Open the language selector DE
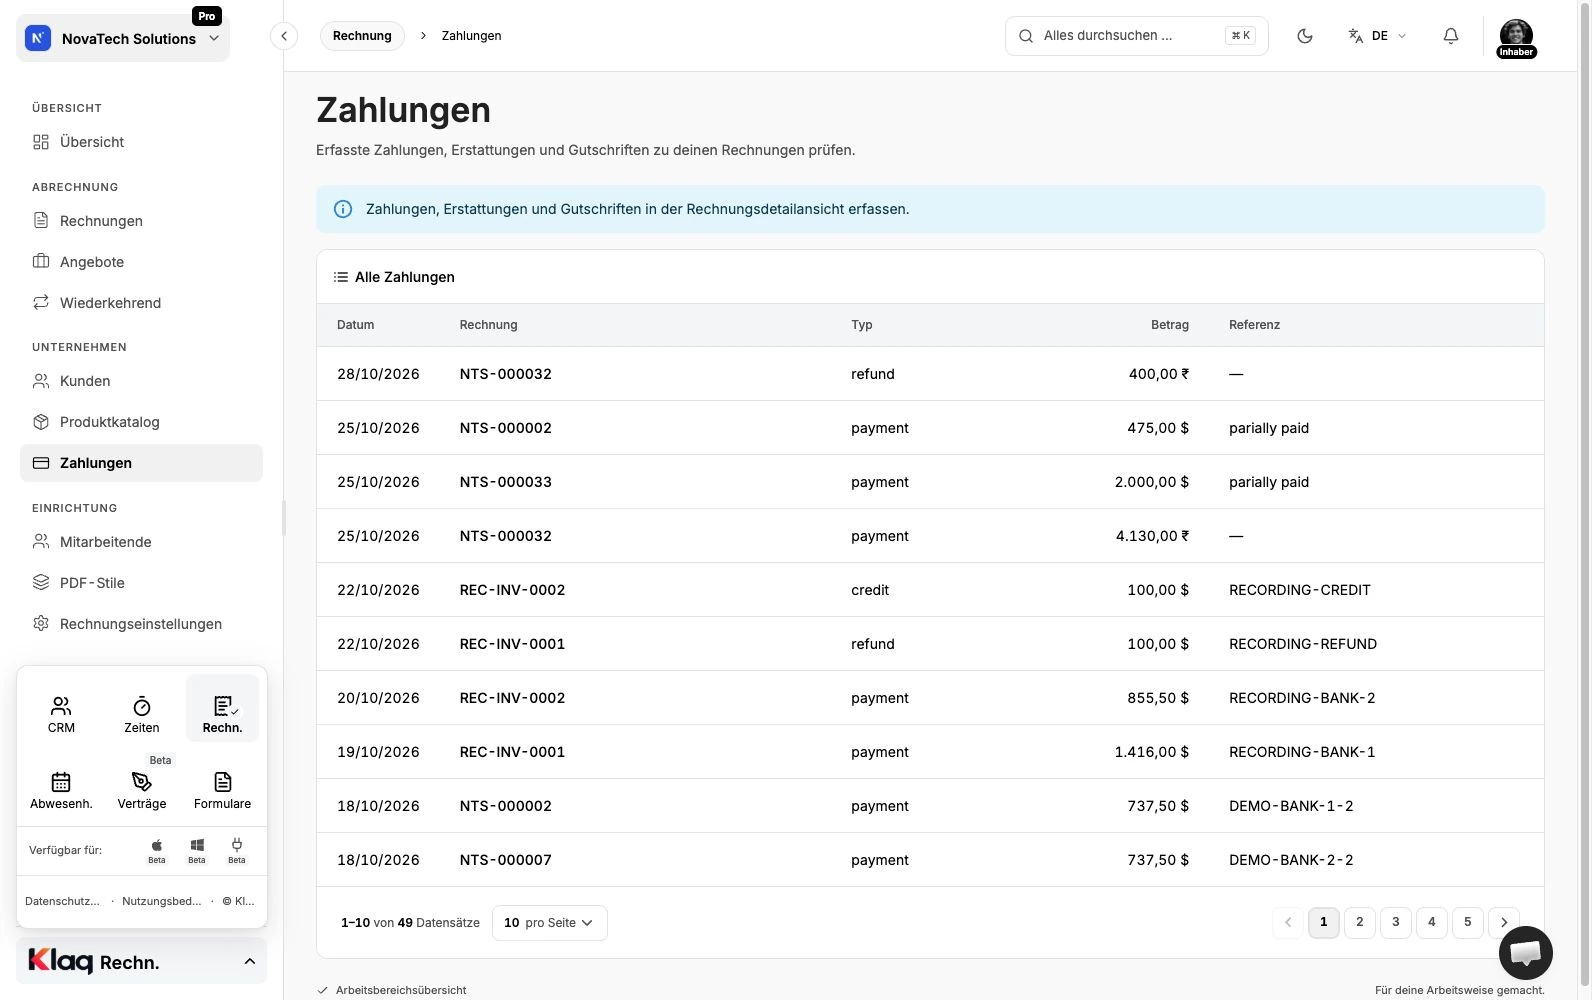The width and height of the screenshot is (1592, 1000). [1377, 36]
